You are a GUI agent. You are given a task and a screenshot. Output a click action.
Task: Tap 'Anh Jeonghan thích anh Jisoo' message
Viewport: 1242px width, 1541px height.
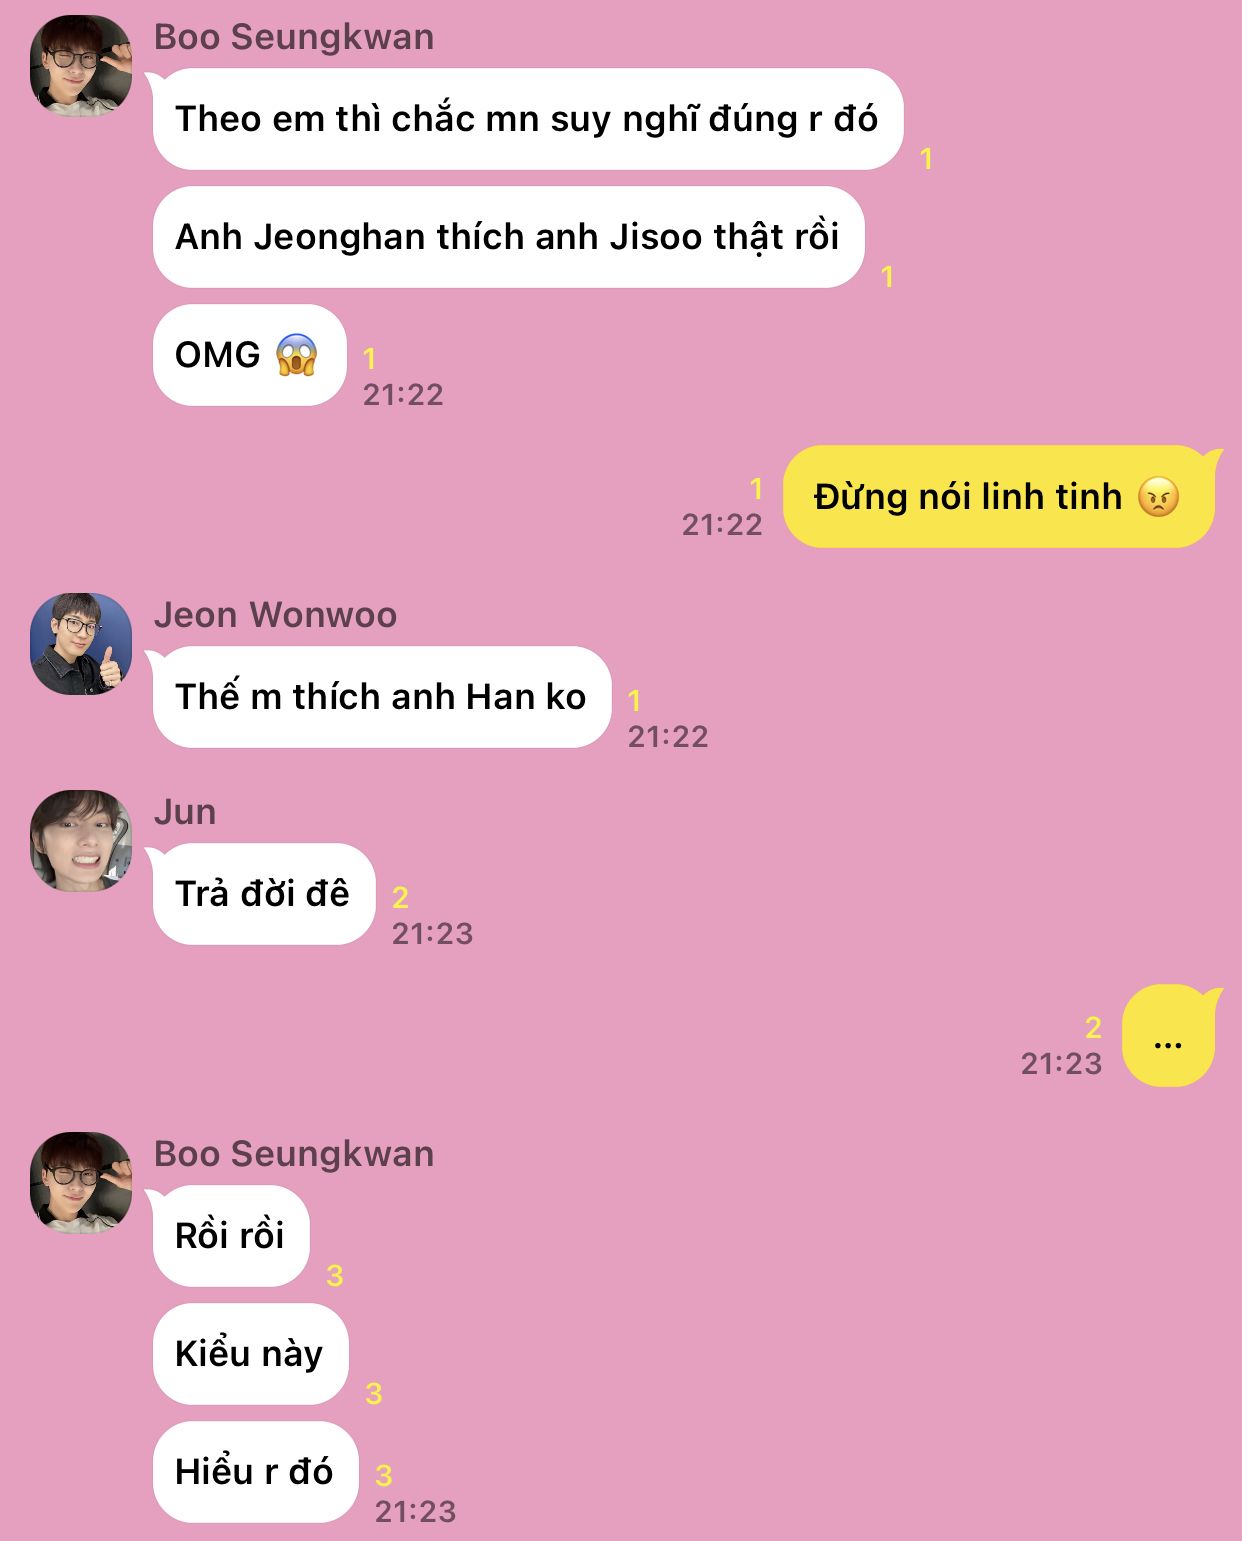508,237
